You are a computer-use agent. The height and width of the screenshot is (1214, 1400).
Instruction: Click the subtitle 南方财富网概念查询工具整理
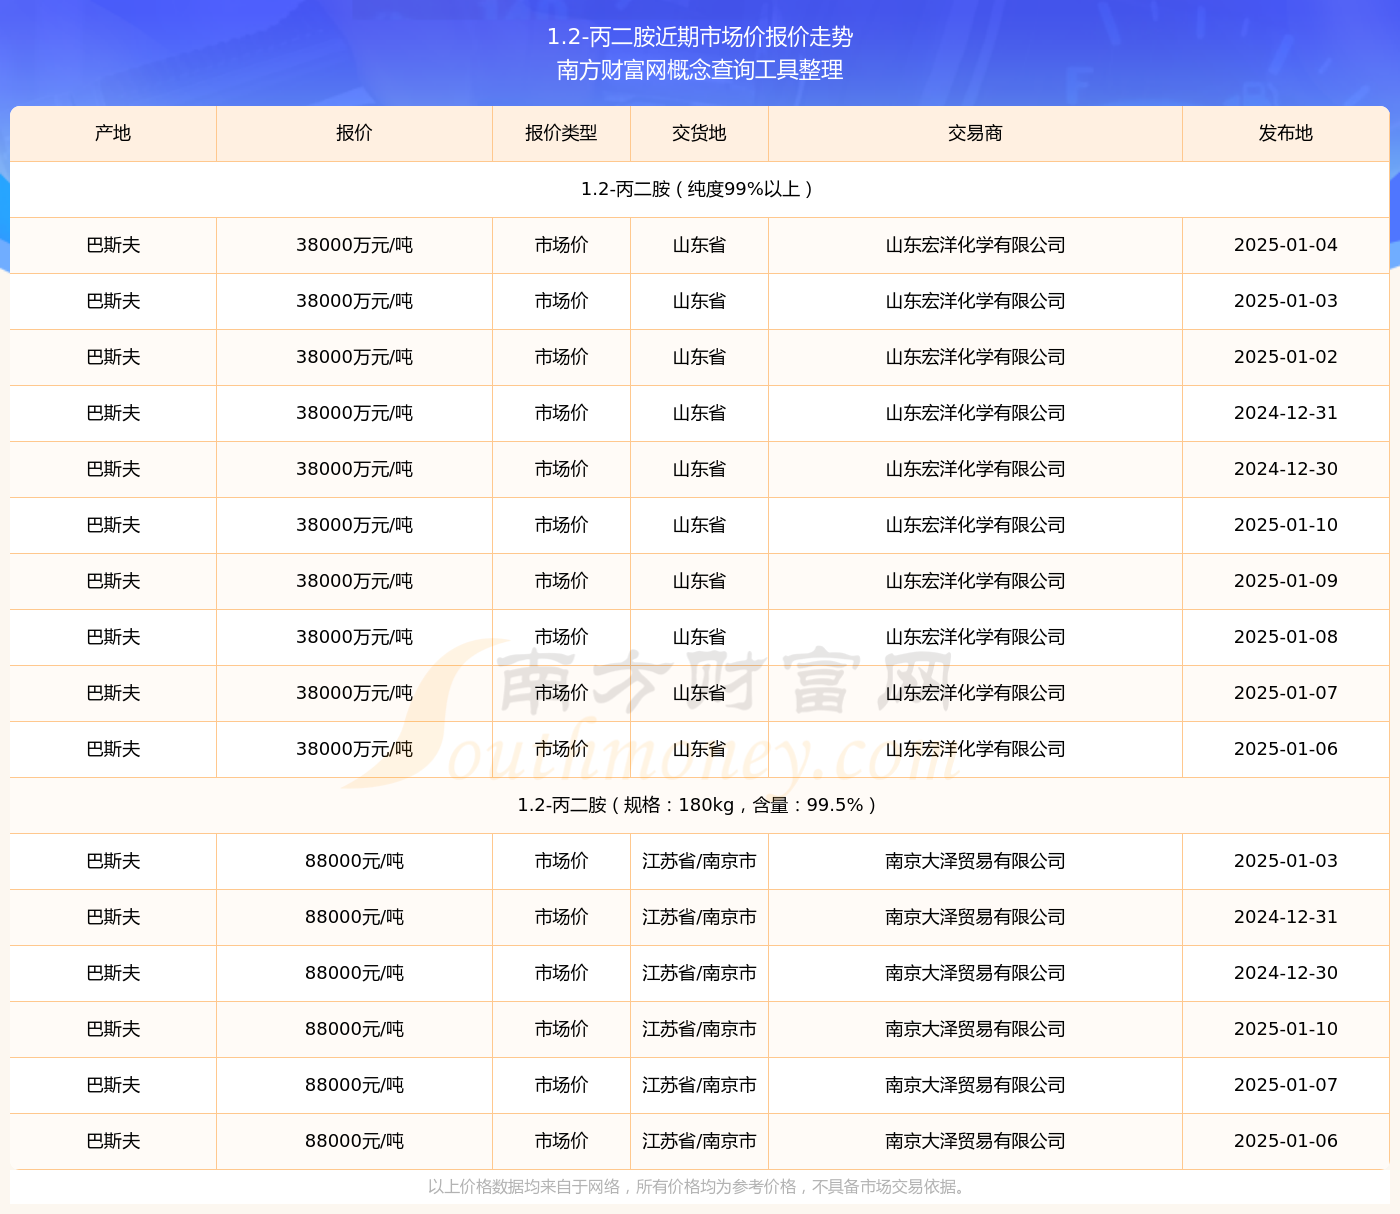coord(700,70)
